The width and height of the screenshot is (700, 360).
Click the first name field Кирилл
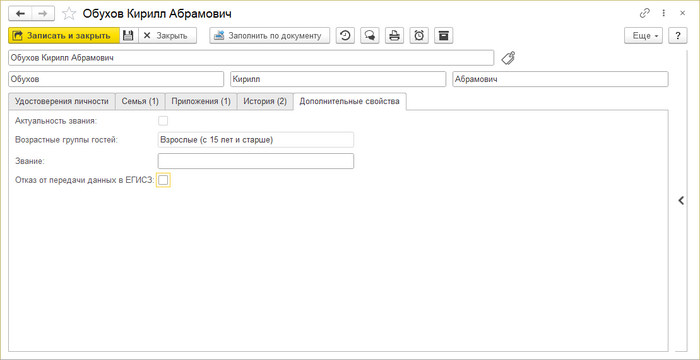338,80
